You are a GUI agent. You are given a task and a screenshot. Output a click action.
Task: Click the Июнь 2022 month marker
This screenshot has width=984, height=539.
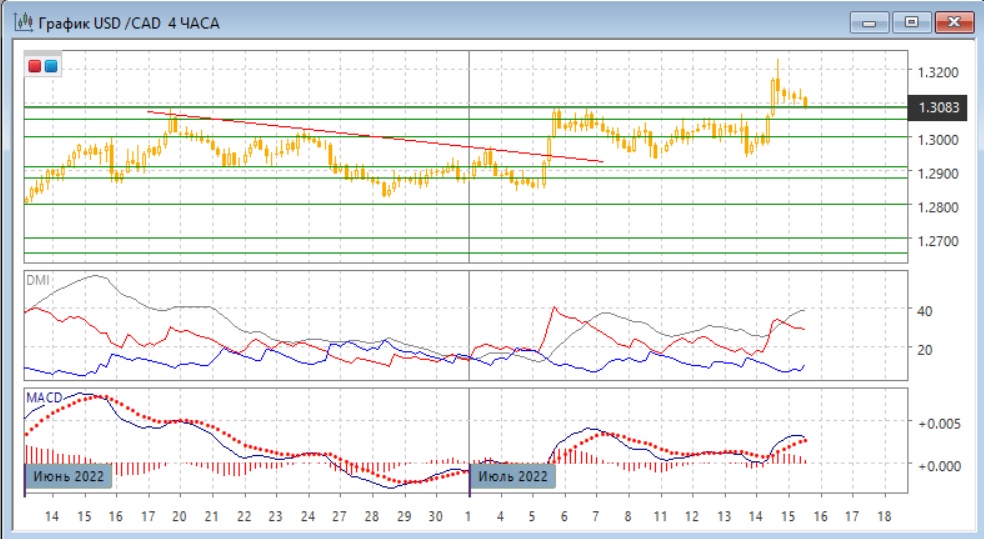click(68, 476)
